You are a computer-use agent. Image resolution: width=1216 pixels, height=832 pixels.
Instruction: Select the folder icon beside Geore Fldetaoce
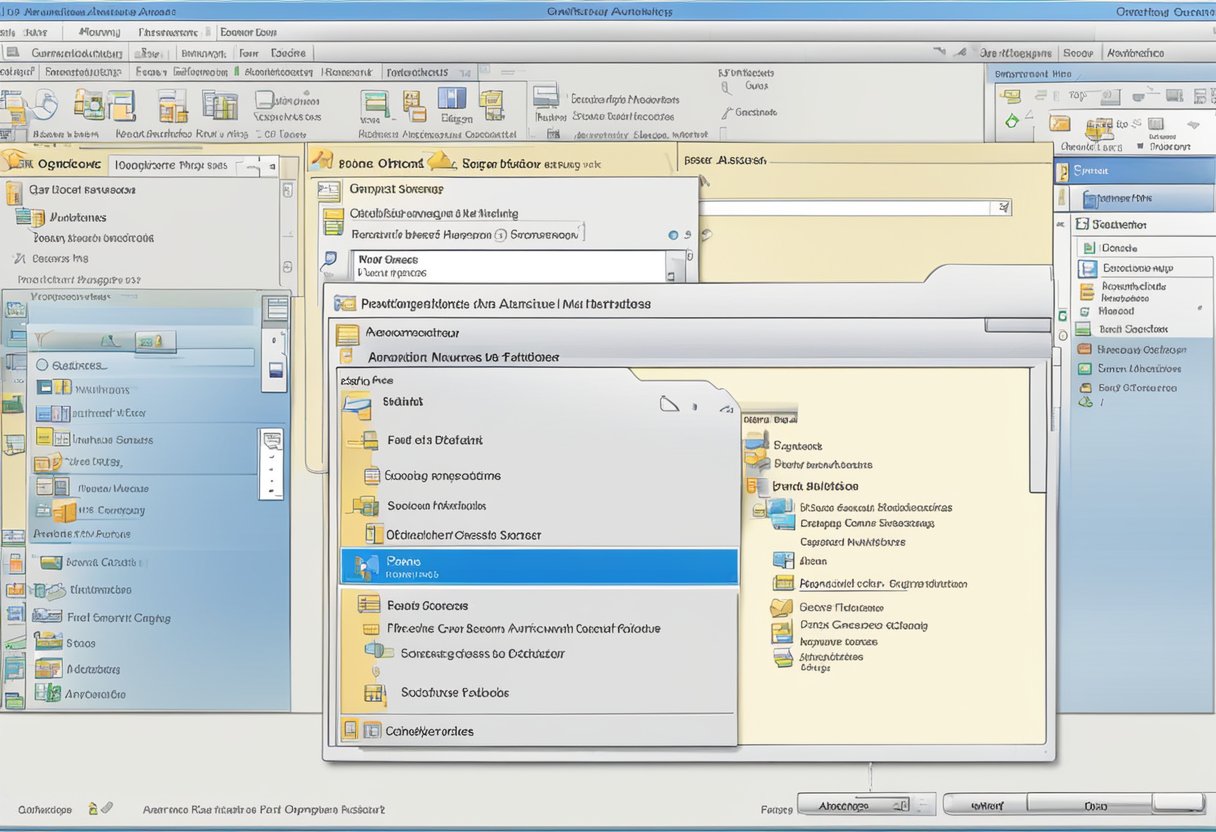click(x=781, y=608)
